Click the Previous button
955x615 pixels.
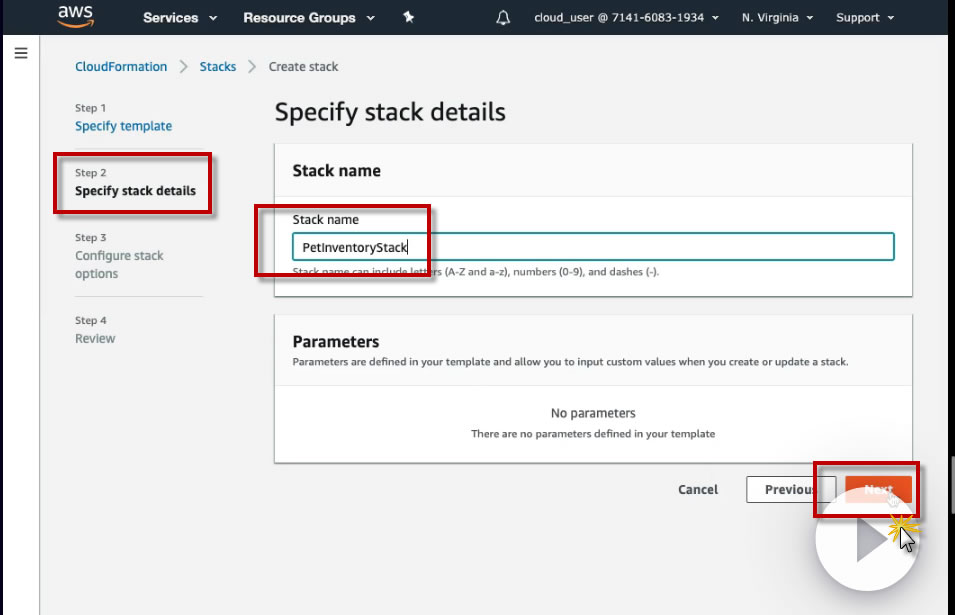[789, 490]
